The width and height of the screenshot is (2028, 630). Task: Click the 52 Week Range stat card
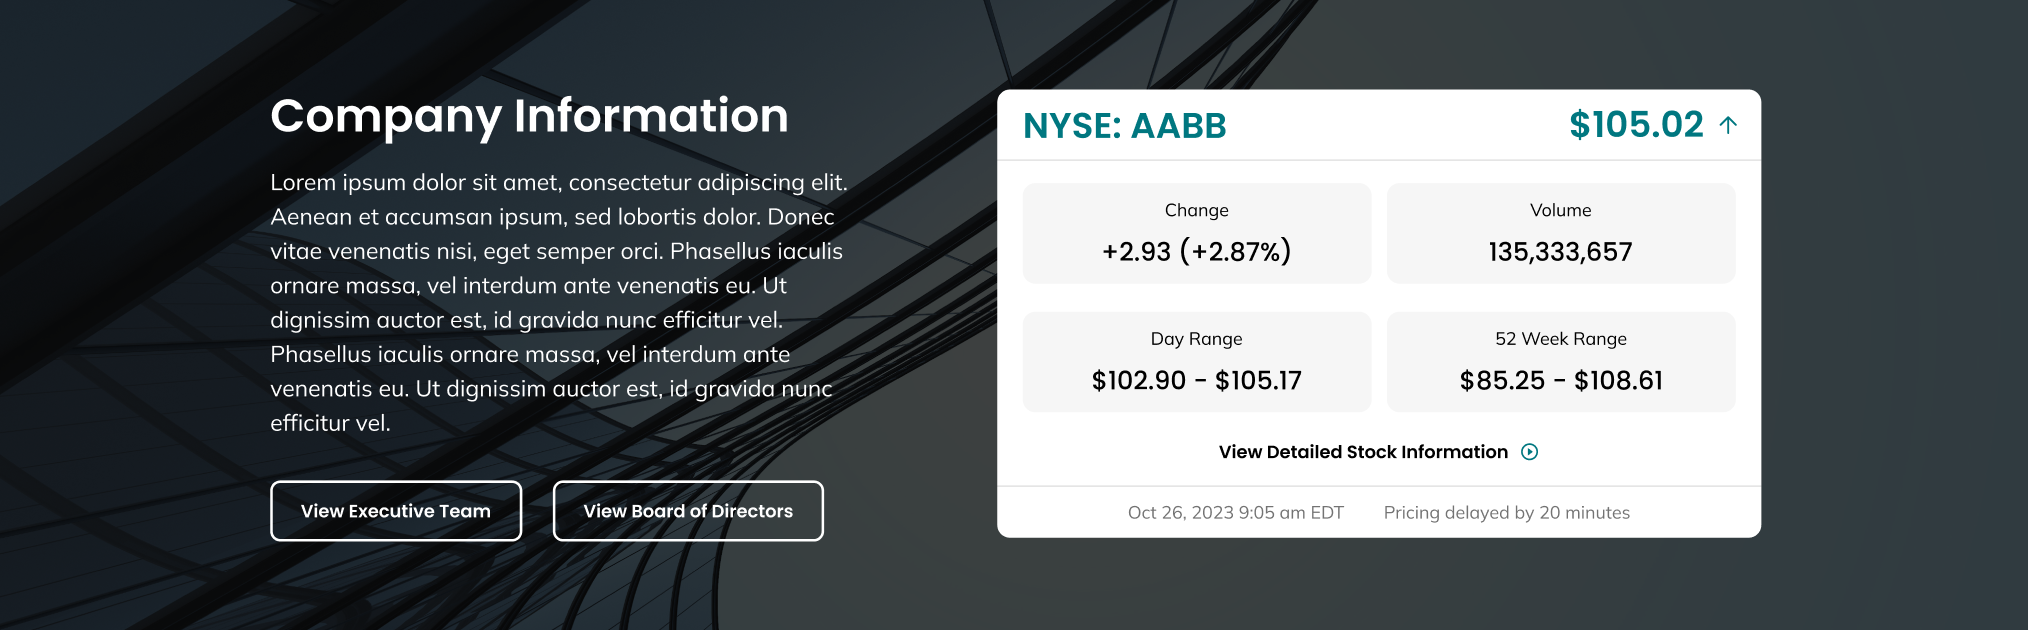pos(1560,361)
